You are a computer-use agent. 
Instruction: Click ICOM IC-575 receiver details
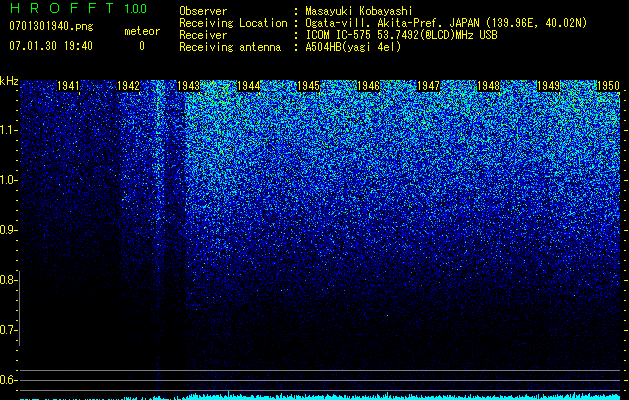tap(402, 35)
